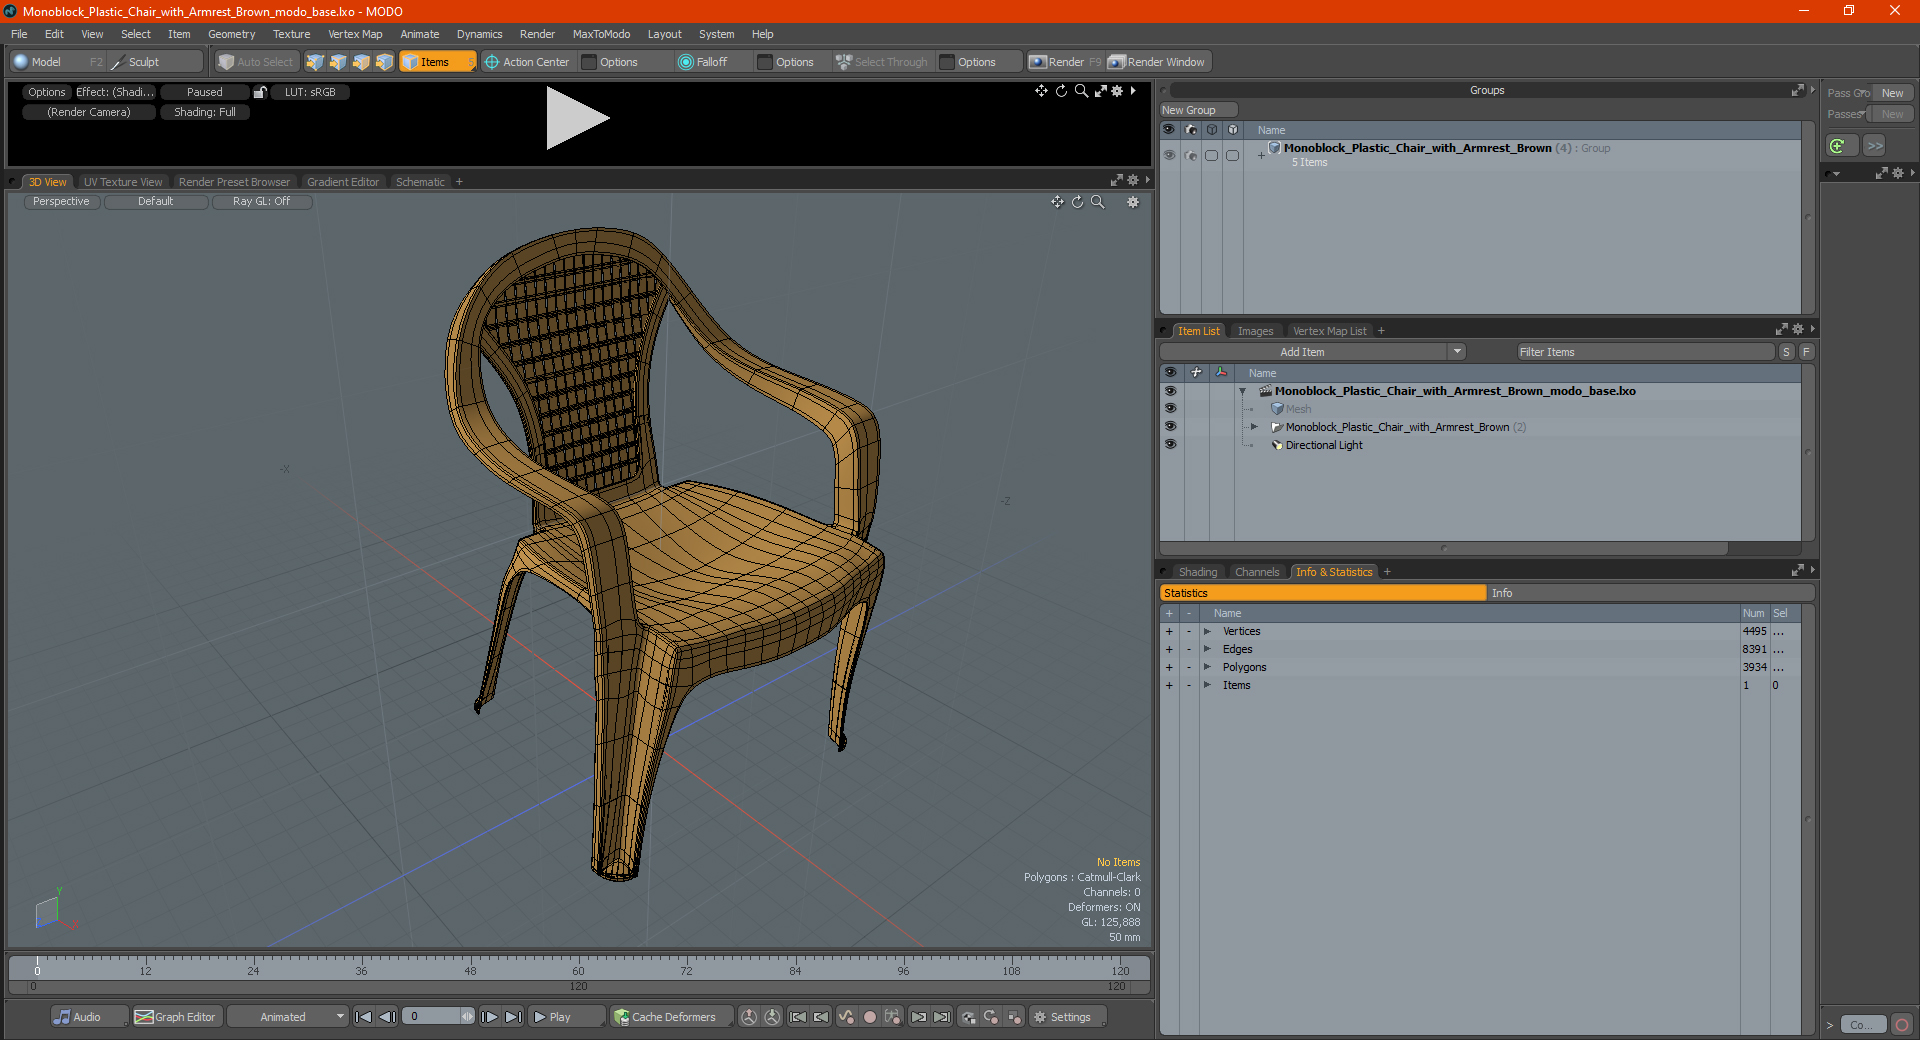Step forward one frame

point(489,1017)
